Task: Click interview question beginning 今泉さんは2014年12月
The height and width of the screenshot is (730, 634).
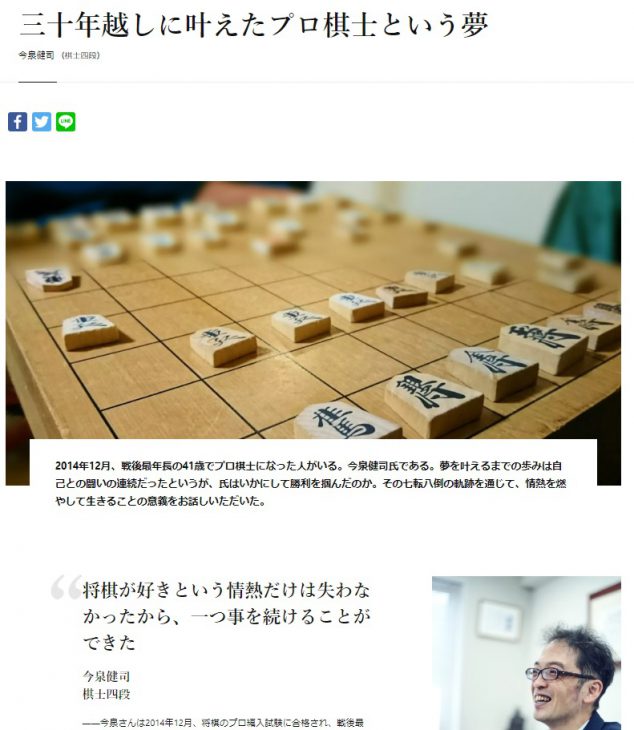Action: 223,723
